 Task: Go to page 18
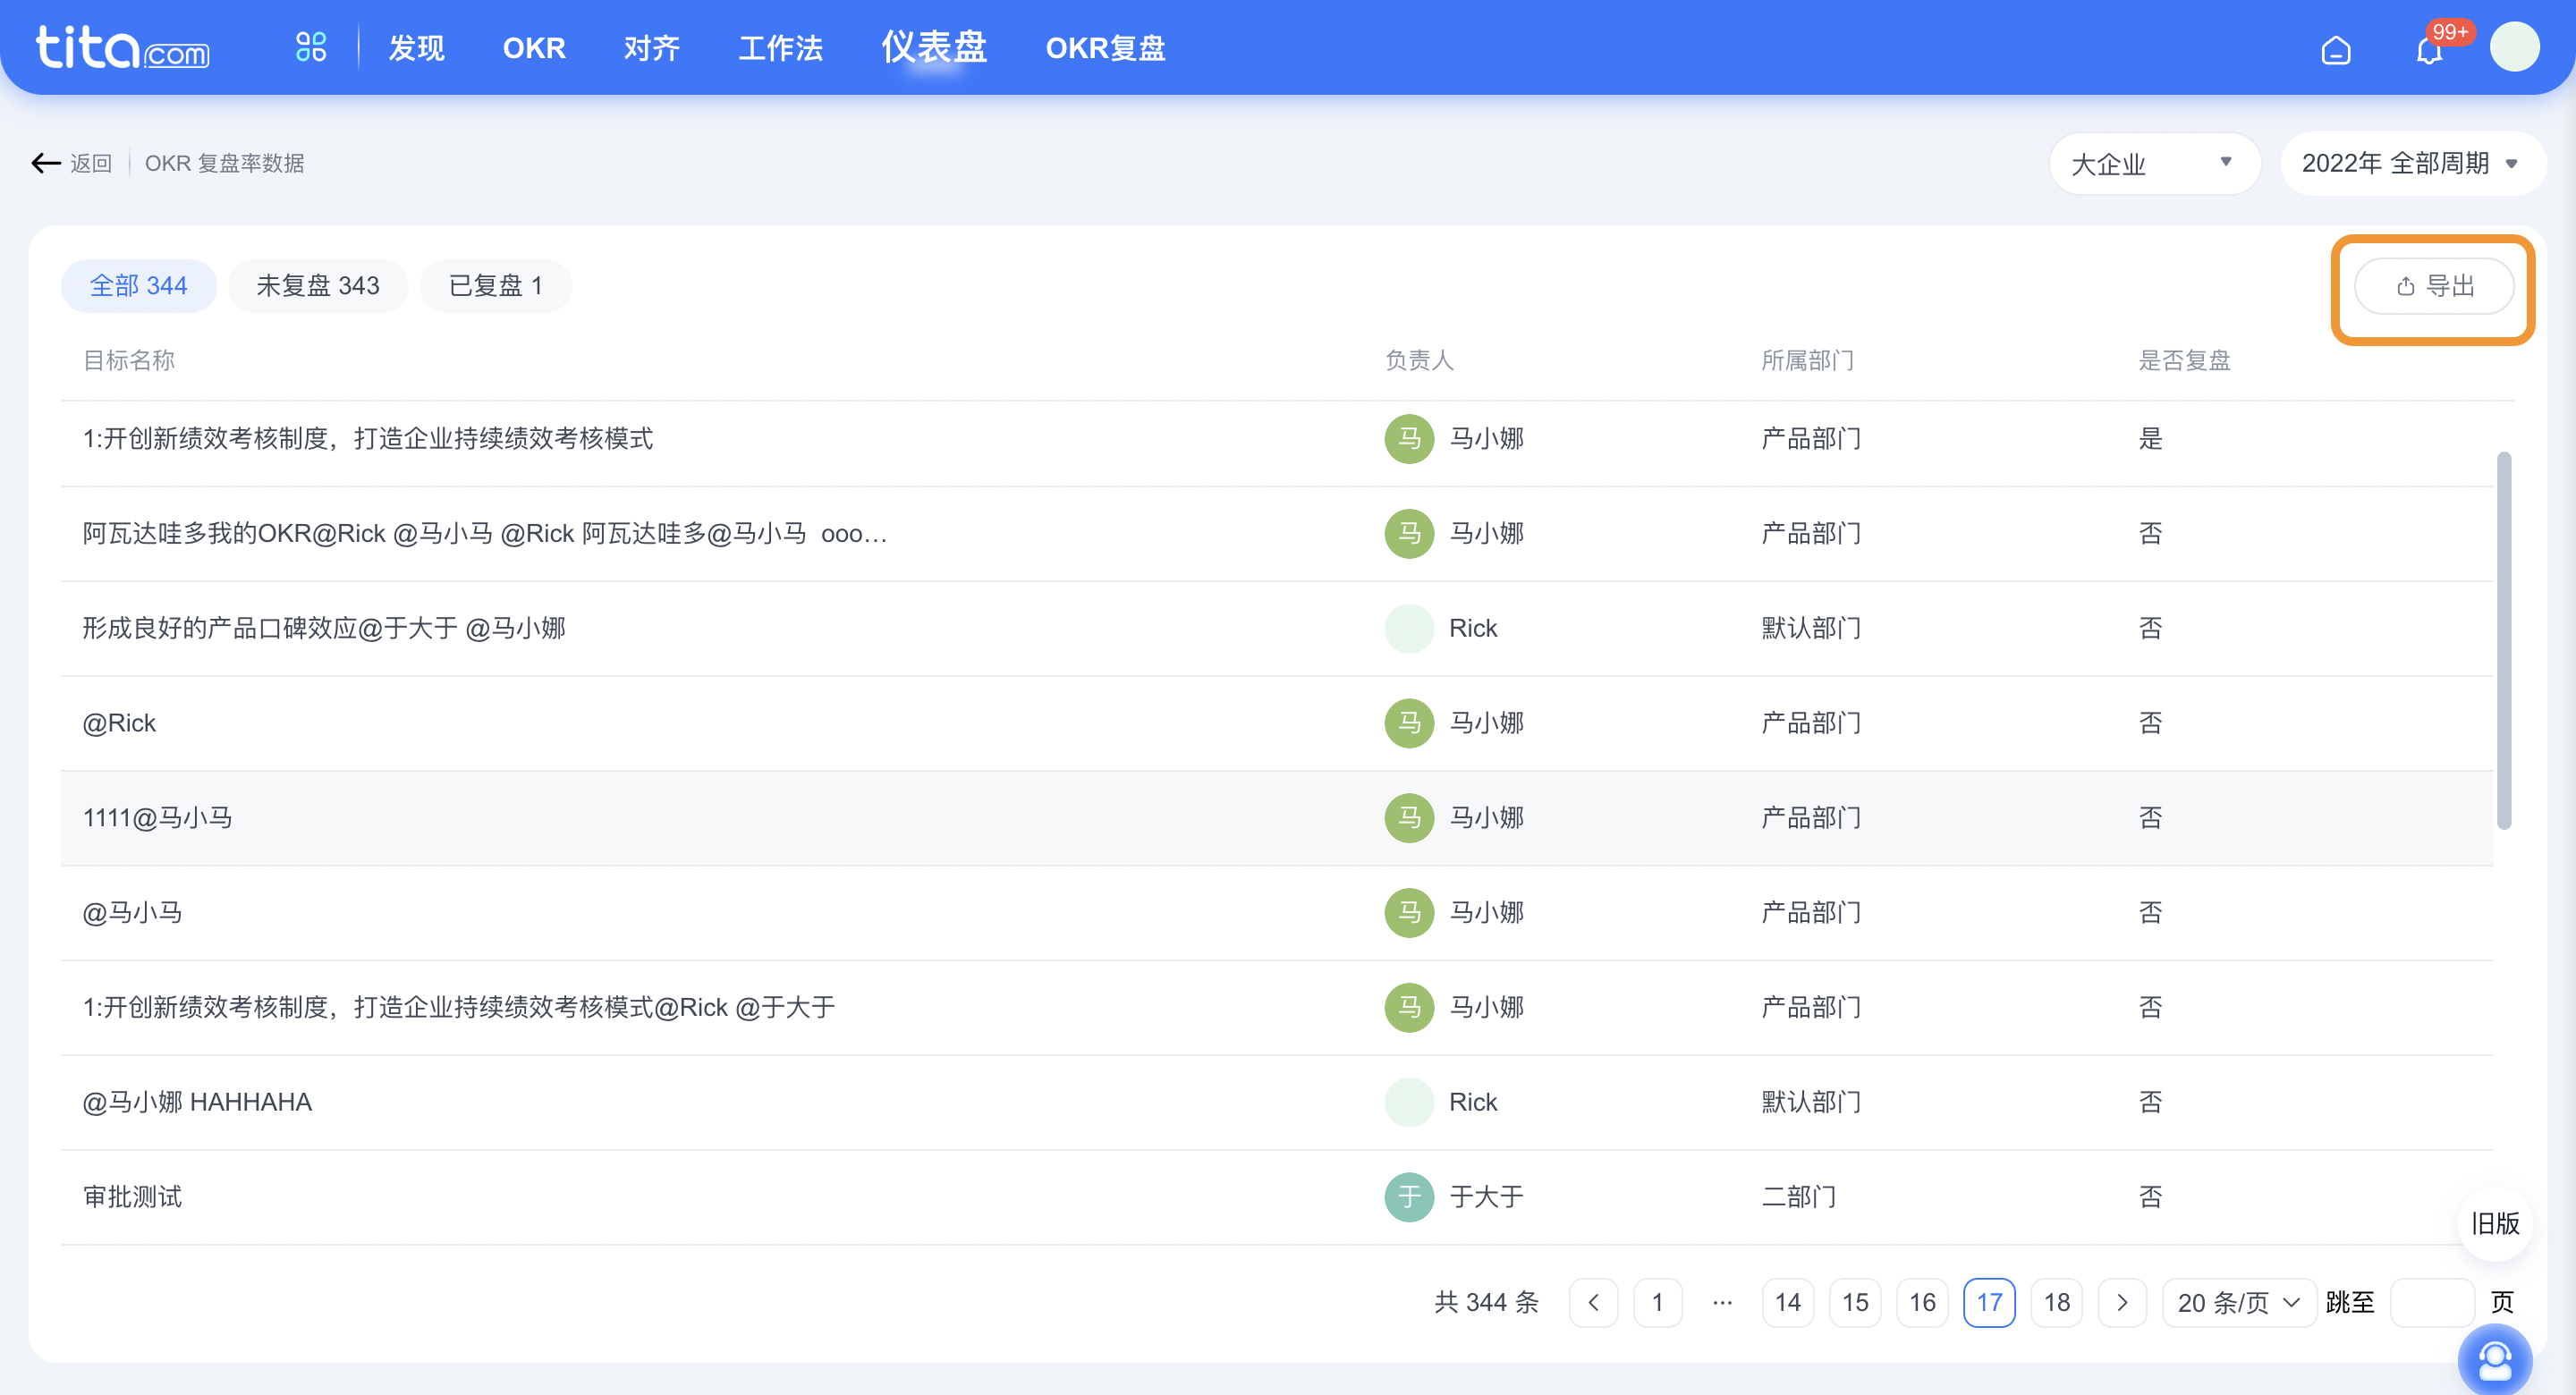tap(2057, 1303)
